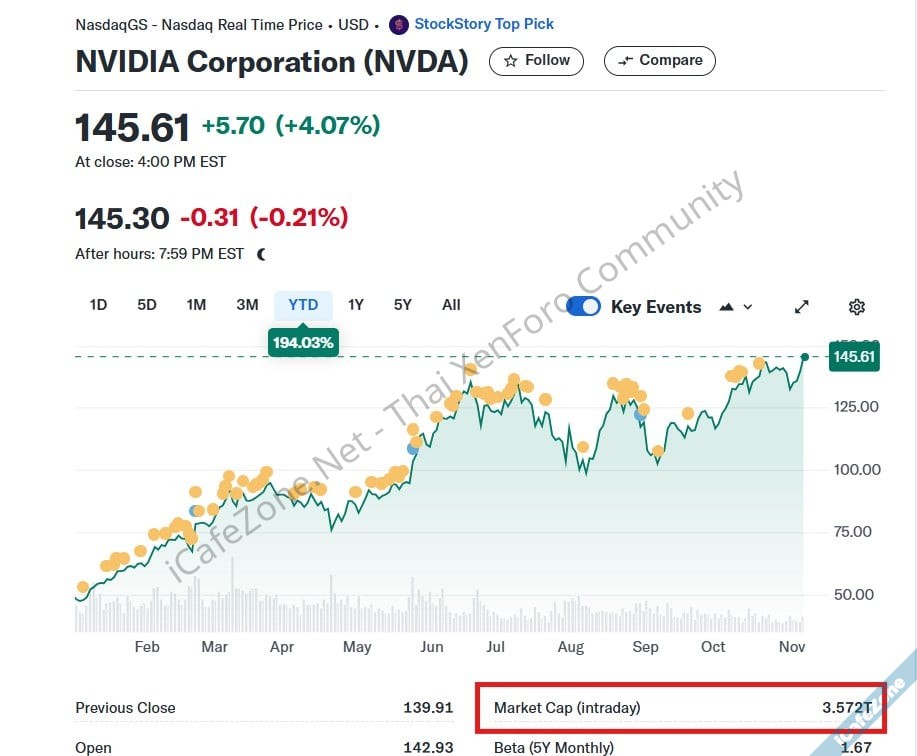Click the blue key event dot near June

click(413, 448)
